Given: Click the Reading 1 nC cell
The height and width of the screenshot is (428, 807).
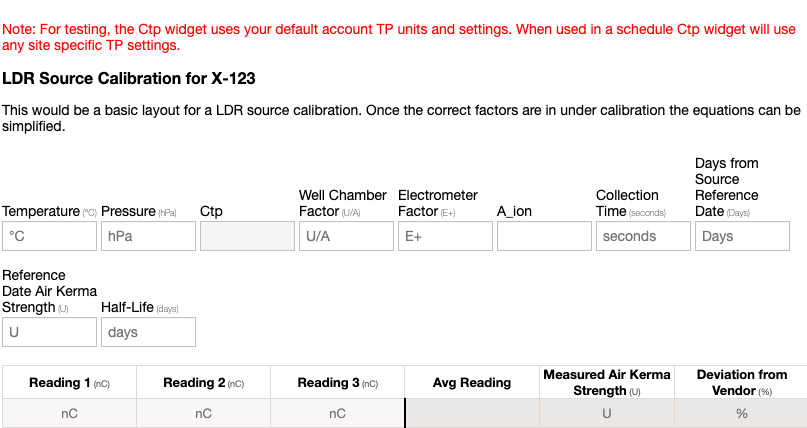Looking at the screenshot, I should [70, 413].
